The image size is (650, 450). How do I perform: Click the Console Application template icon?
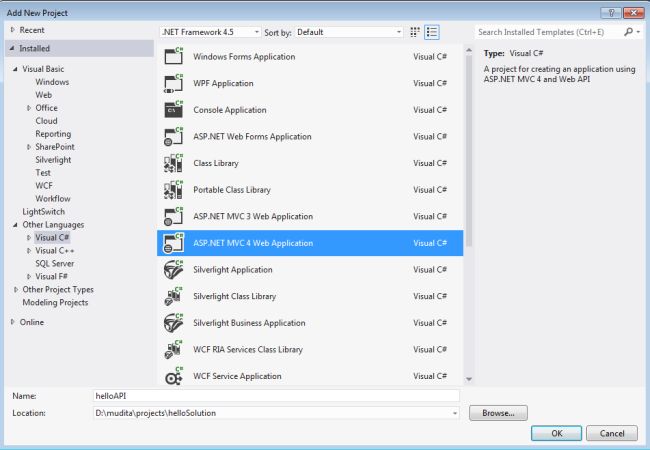click(174, 110)
